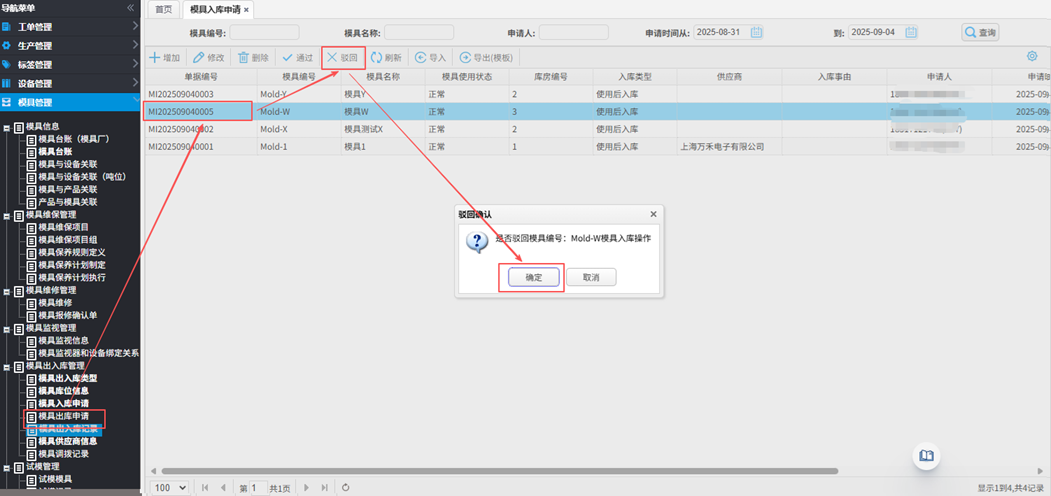Open calendar picker for 申请时间从 date
1051x496 pixels.
pyautogui.click(x=756, y=33)
